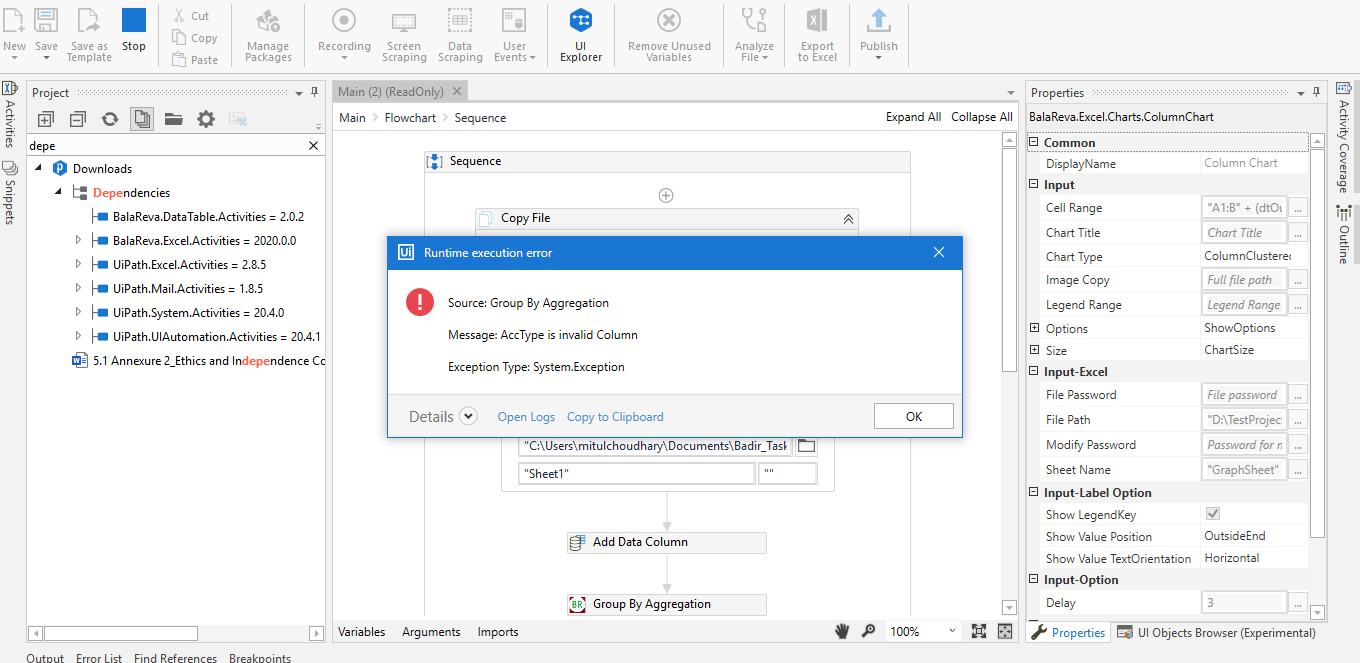Click the Sheet1 sheet name field
The image size is (1360, 663).
637,474
